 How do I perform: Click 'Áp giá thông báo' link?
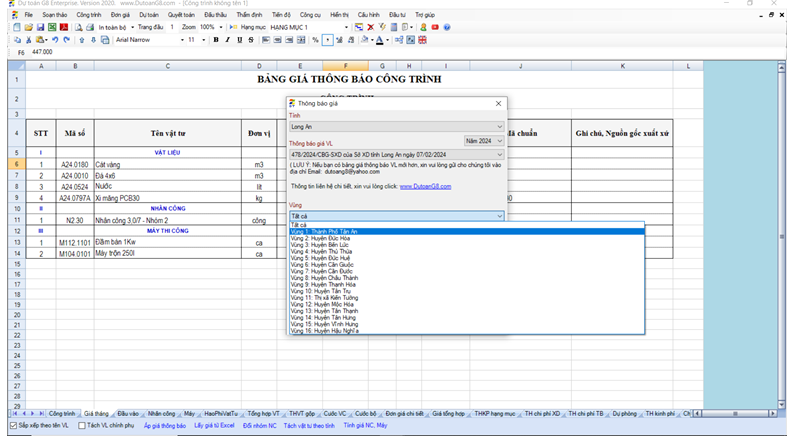tap(165, 426)
